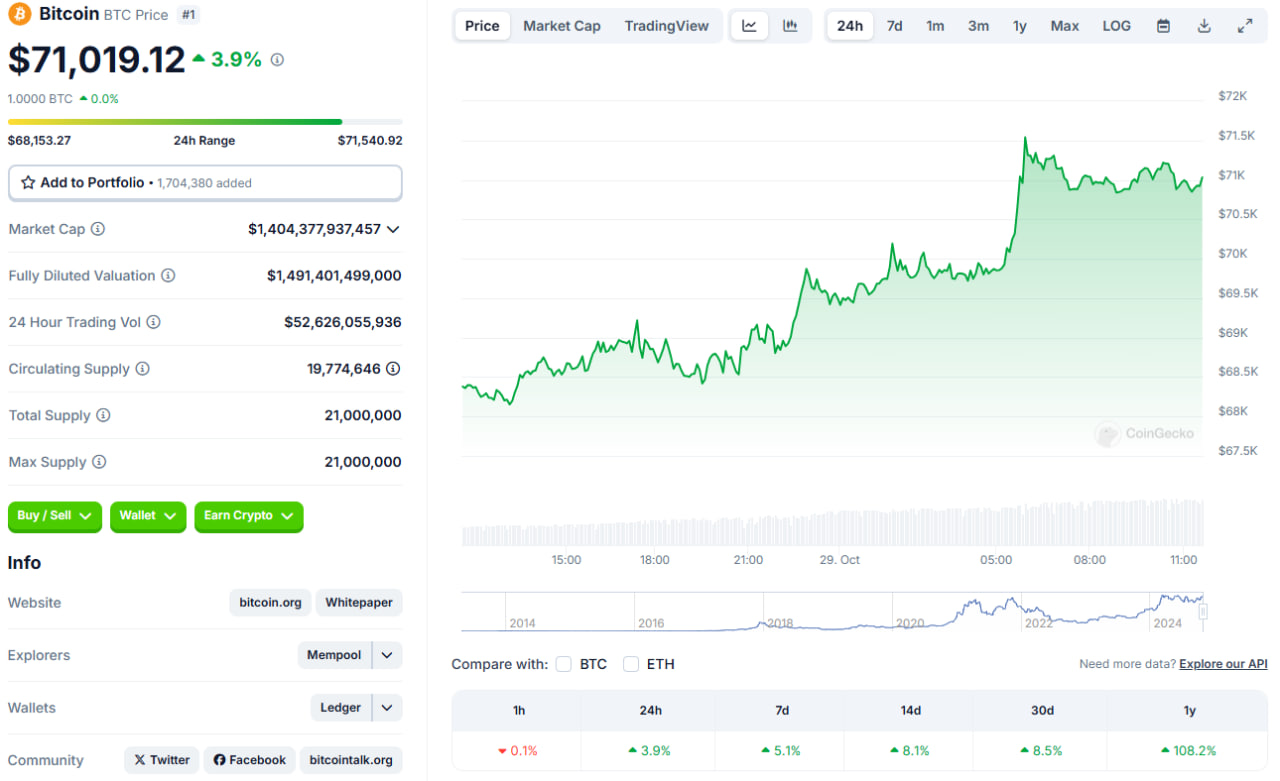Tick the ETH compare checkbox
This screenshot has height=781, width=1280.
coord(631,664)
